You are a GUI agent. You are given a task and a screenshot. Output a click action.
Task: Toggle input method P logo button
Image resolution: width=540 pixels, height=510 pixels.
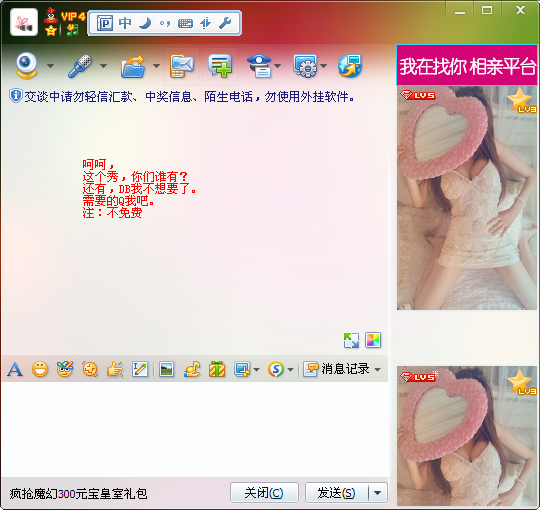[x=105, y=23]
